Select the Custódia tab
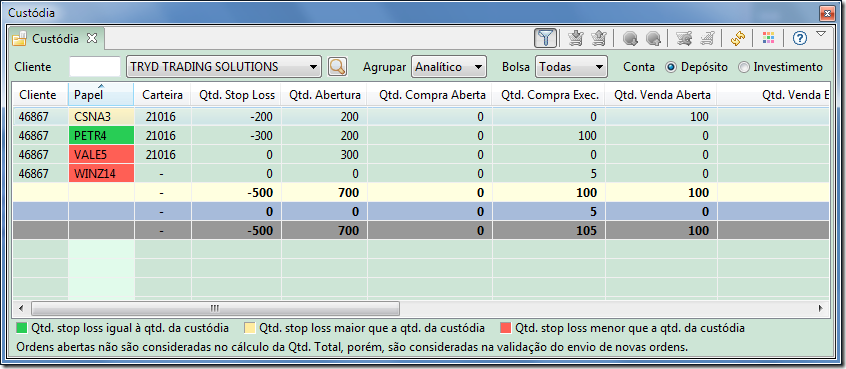 [55, 39]
